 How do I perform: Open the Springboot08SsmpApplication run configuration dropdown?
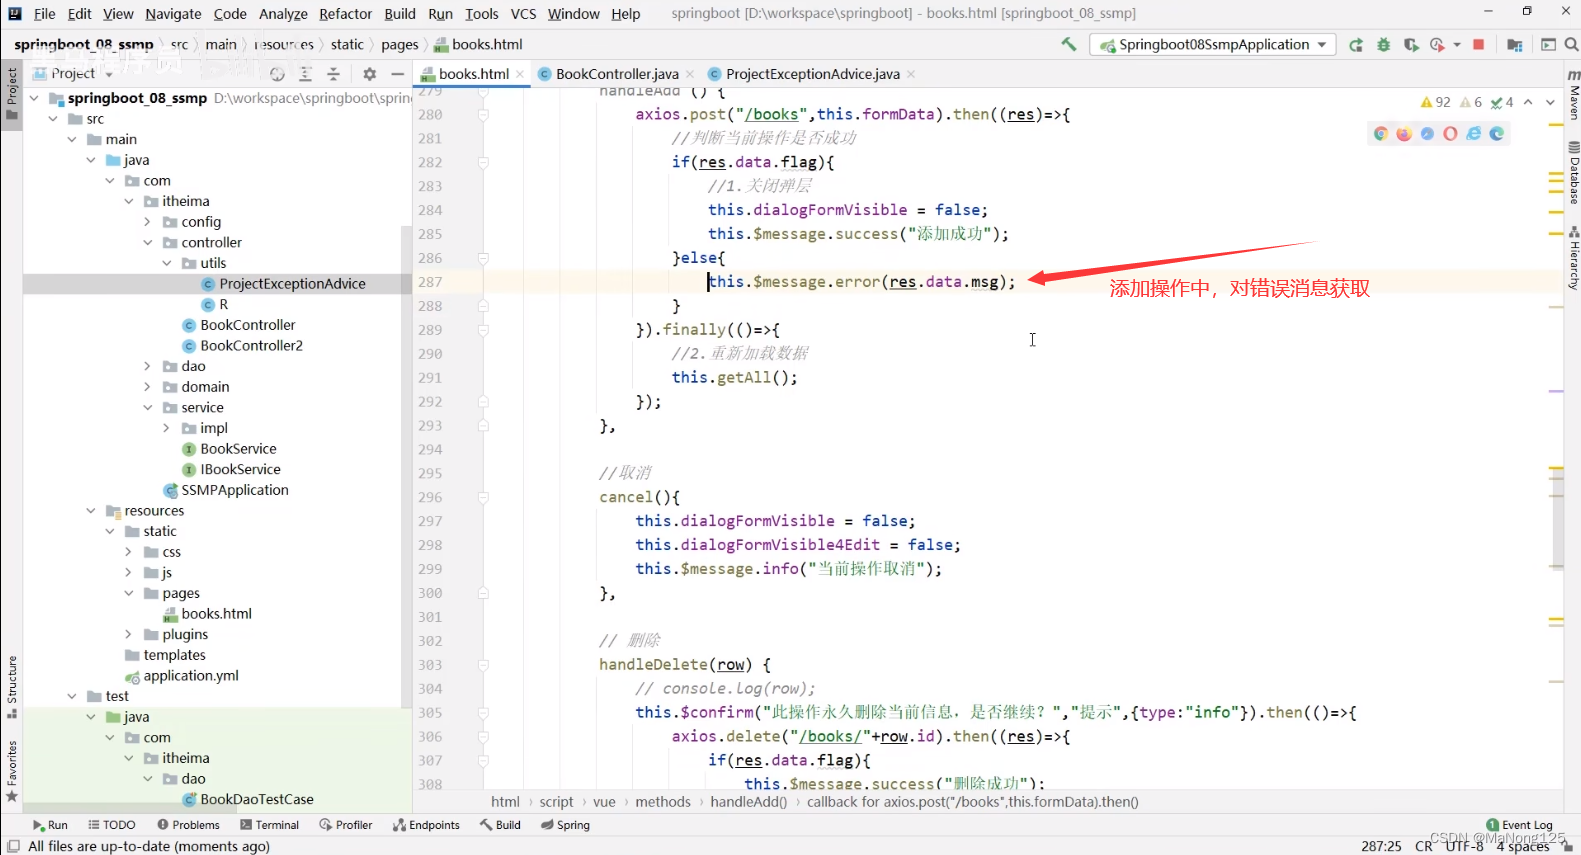[x=1212, y=44]
